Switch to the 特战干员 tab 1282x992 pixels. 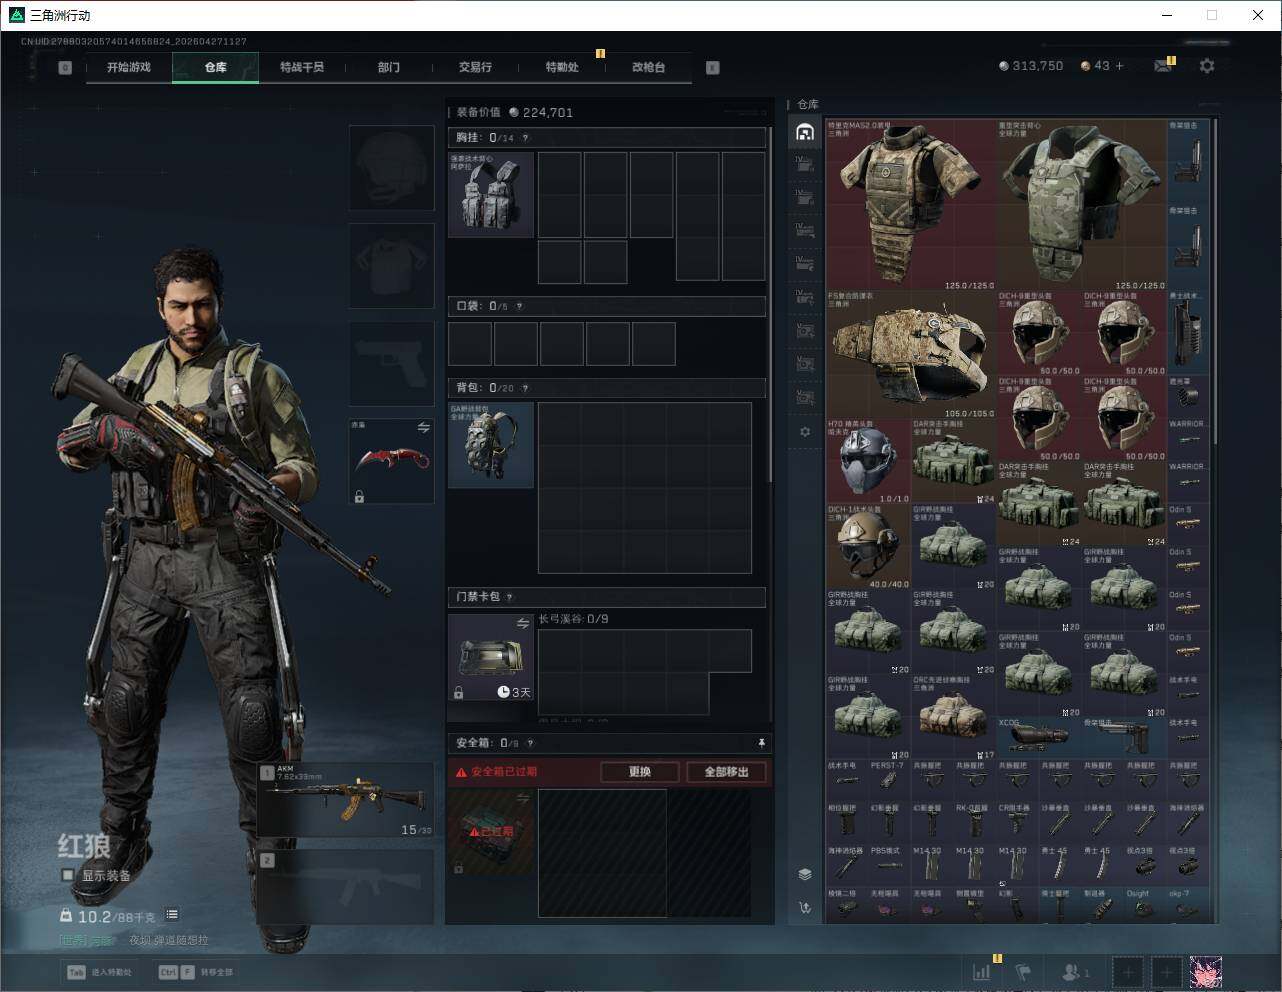tap(302, 67)
